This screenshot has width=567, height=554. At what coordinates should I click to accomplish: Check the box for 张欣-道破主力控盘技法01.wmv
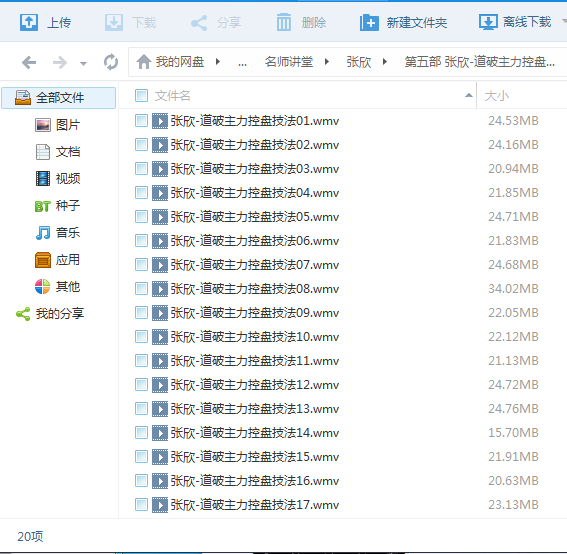click(x=141, y=120)
